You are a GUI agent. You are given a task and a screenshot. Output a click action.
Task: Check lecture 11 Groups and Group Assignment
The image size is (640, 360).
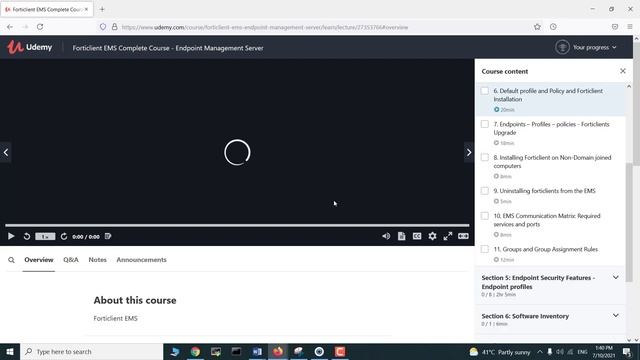pos(484,249)
